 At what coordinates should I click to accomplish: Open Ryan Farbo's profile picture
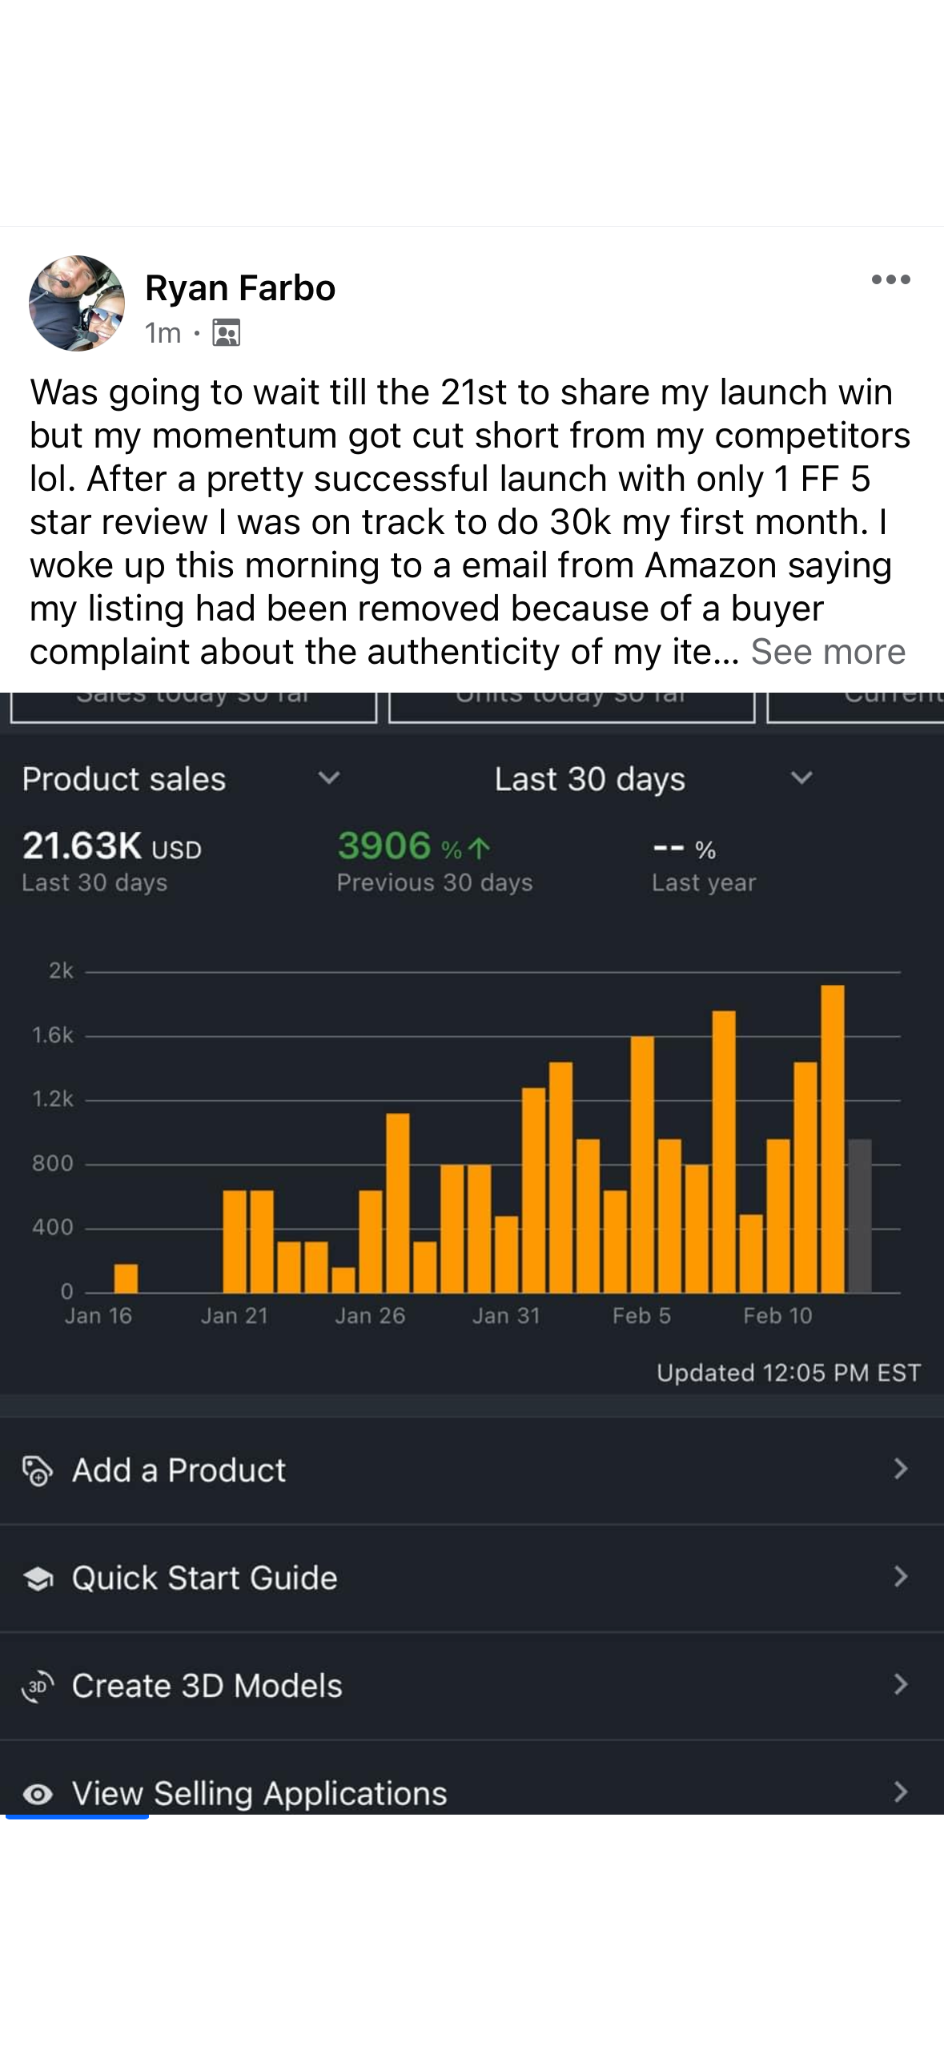tap(77, 303)
